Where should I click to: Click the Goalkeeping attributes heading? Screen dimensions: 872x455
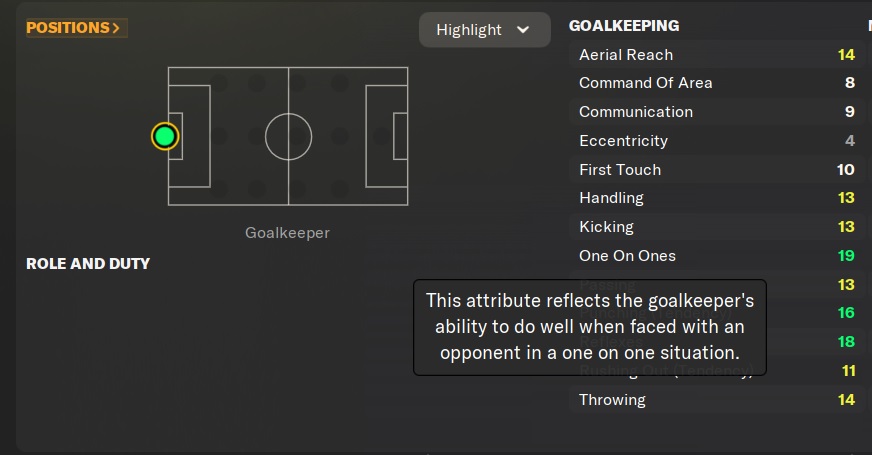pyautogui.click(x=623, y=26)
